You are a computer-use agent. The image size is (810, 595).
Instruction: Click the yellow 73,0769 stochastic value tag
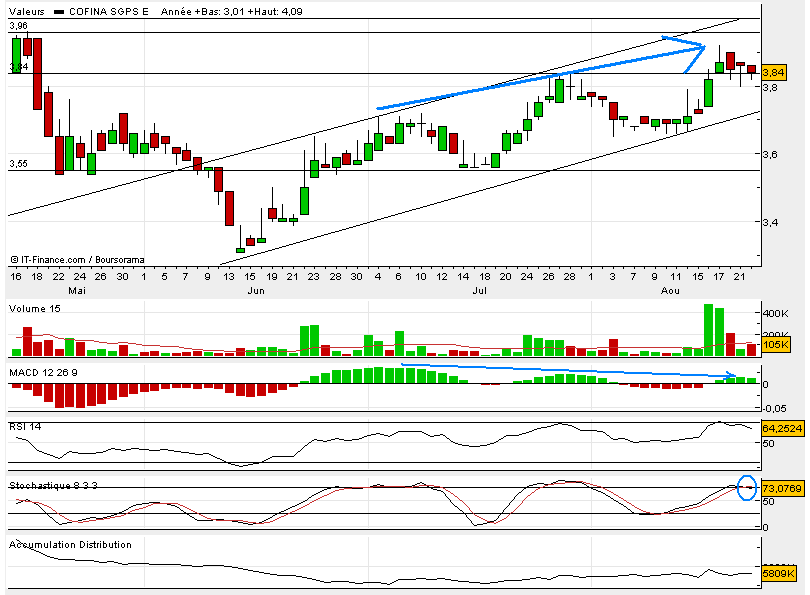[782, 488]
